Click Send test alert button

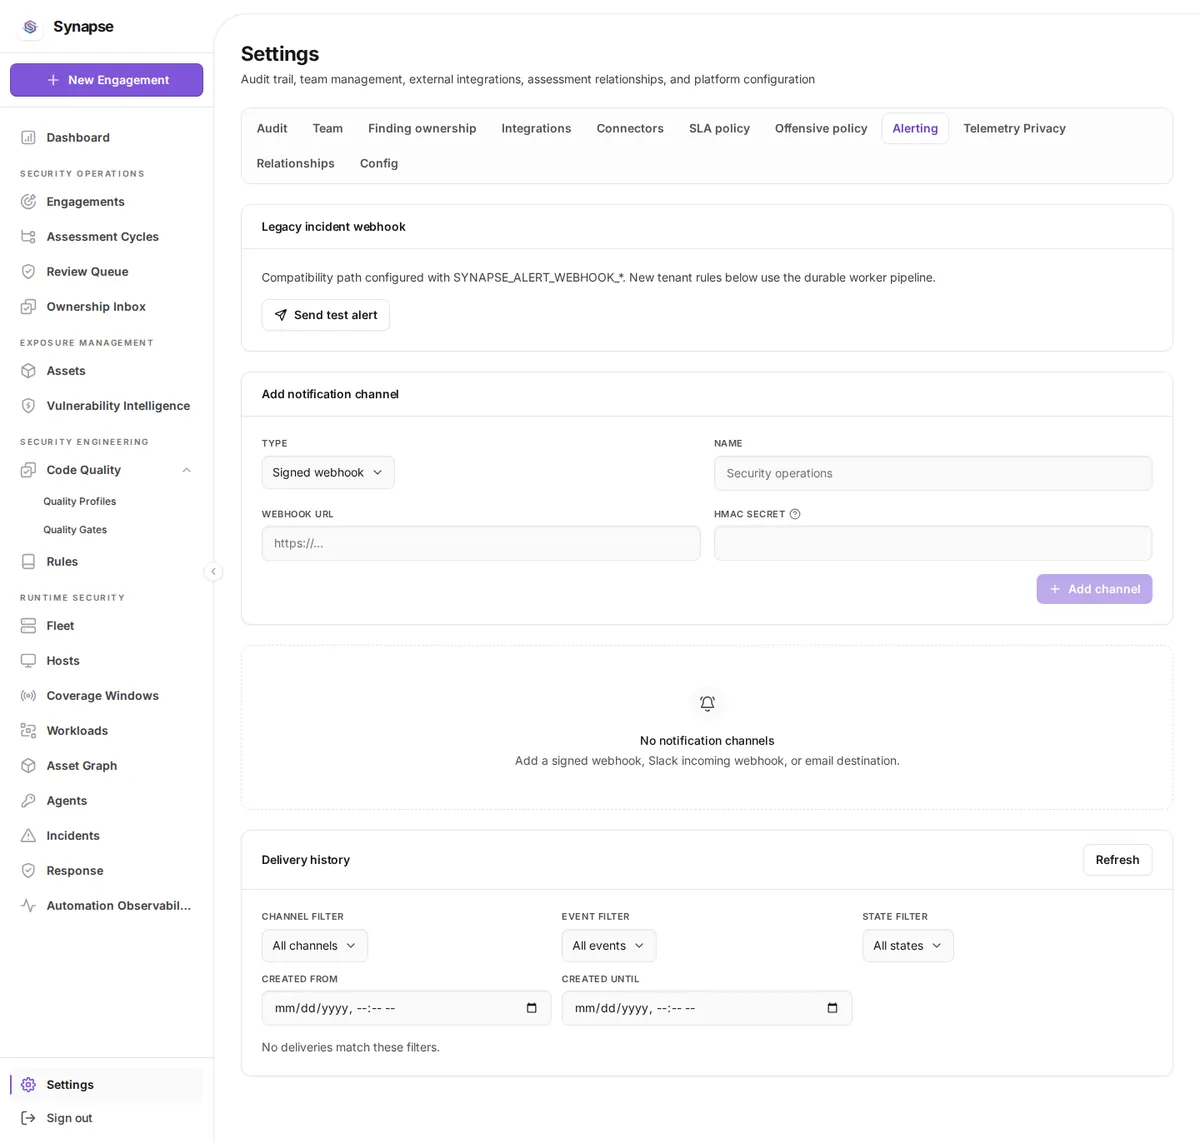tap(326, 315)
